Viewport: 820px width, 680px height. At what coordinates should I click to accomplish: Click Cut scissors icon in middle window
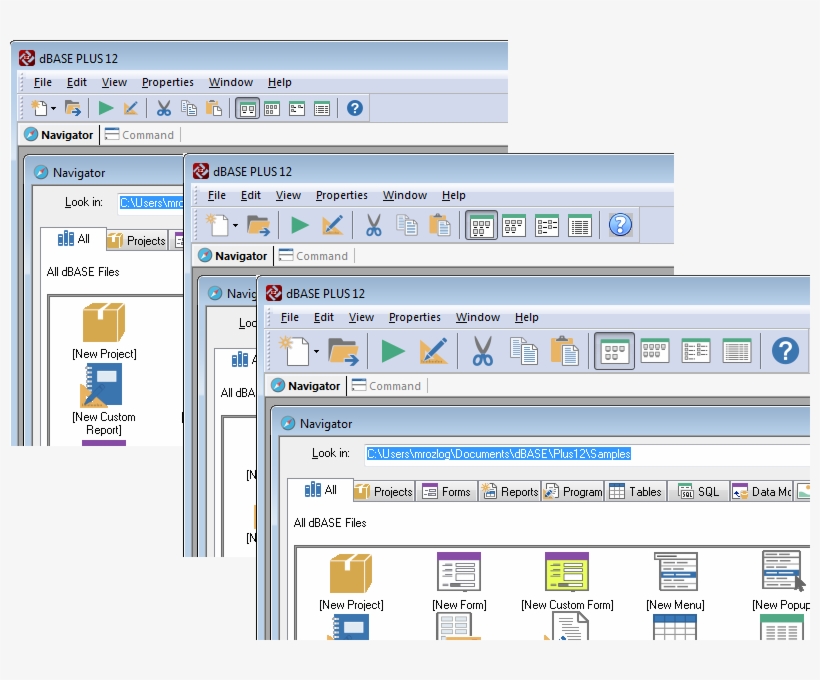(x=373, y=225)
